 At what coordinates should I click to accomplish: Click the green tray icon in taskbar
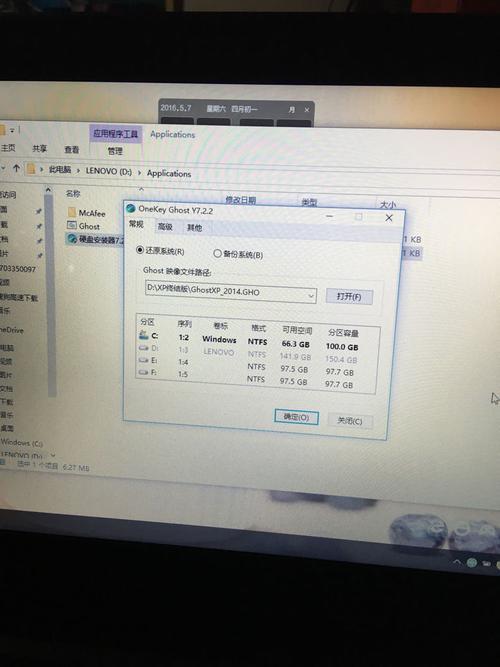(x=471, y=562)
